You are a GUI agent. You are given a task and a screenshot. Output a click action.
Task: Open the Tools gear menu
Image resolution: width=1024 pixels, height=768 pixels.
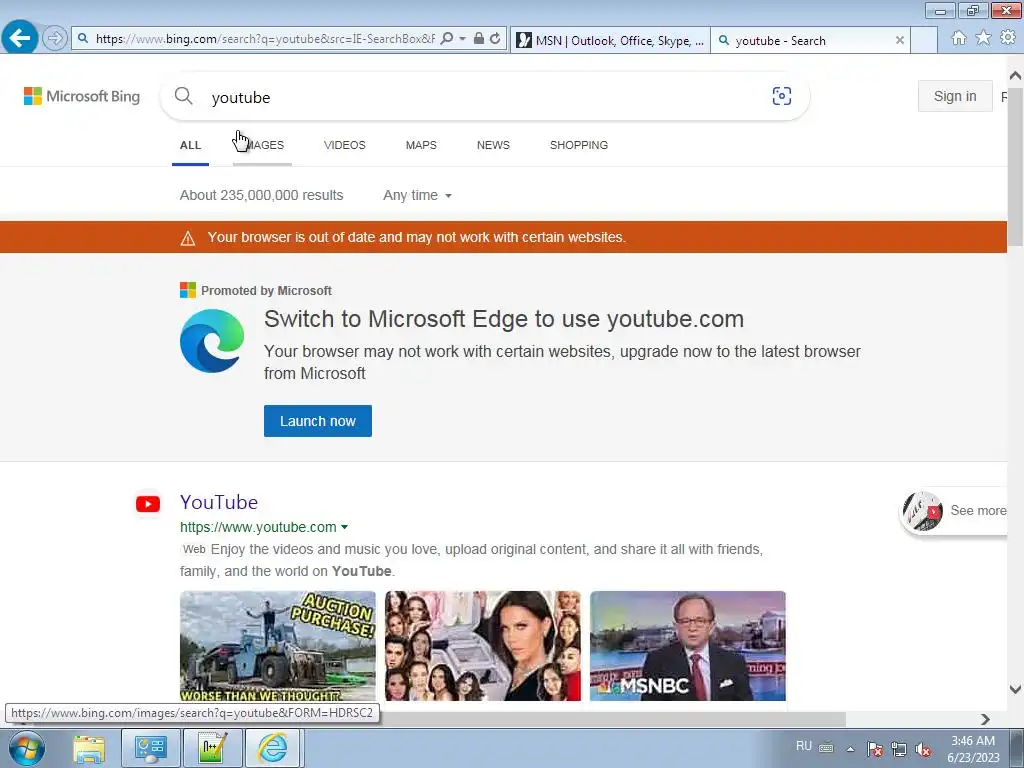1008,39
